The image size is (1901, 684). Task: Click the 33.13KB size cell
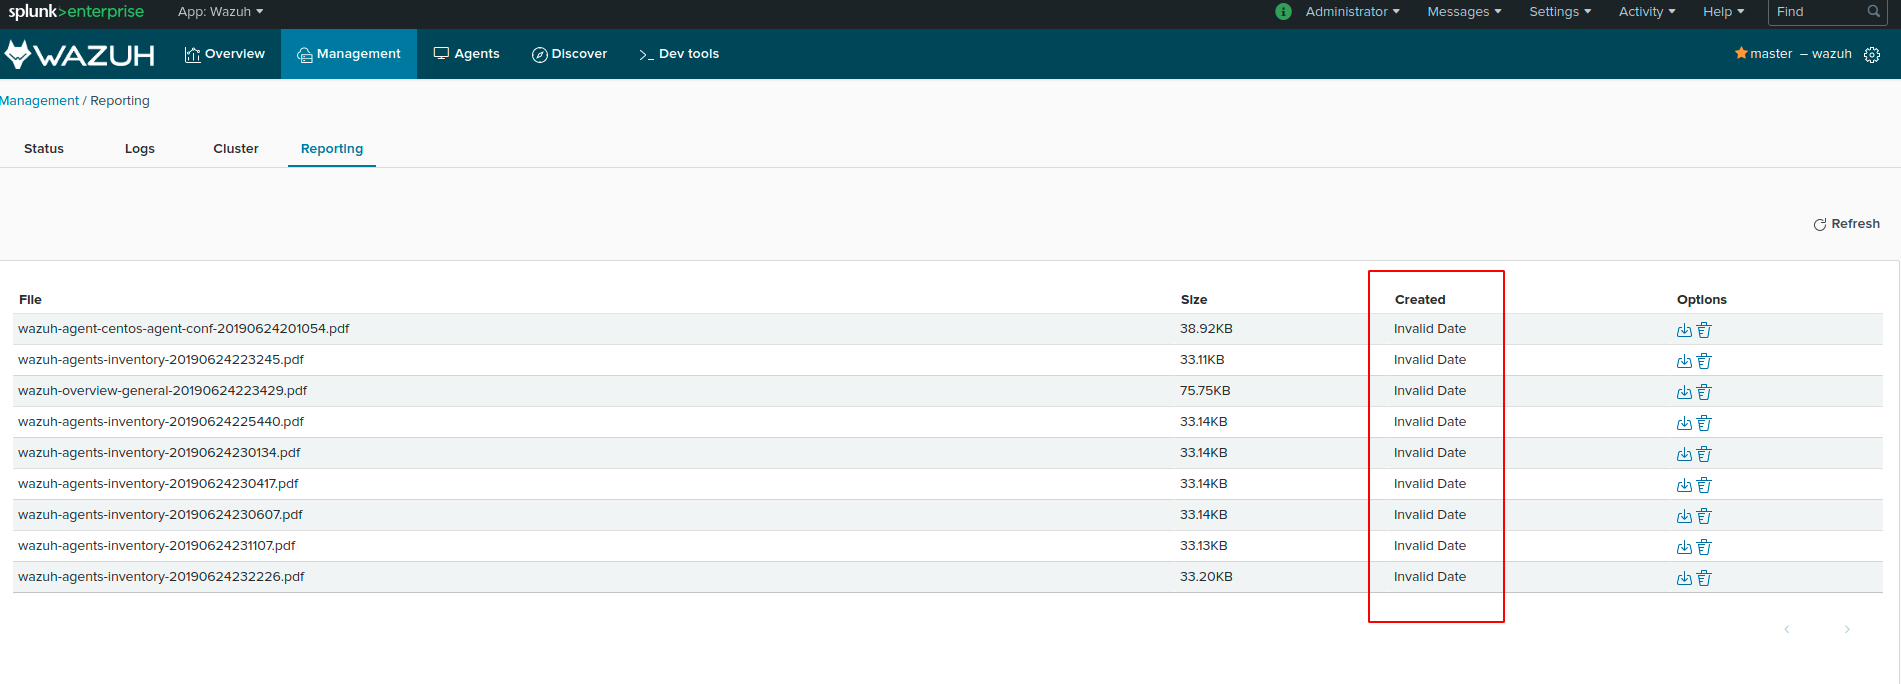tap(1204, 546)
